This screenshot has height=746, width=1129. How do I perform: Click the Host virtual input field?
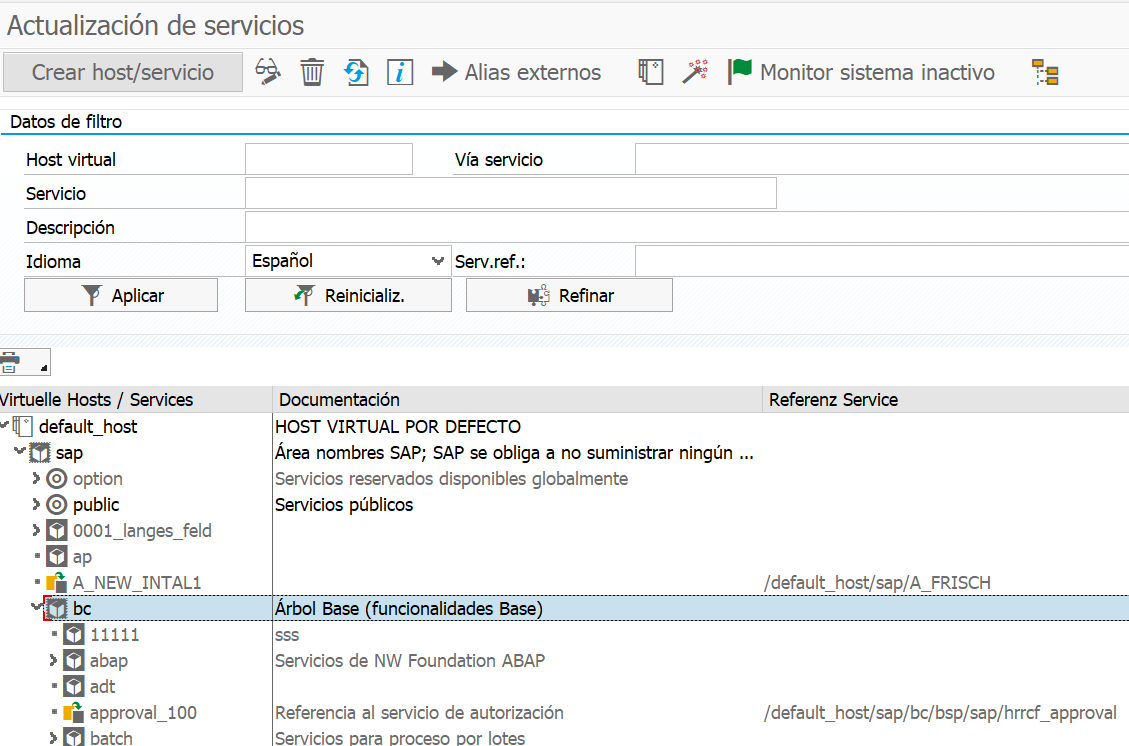(x=328, y=159)
